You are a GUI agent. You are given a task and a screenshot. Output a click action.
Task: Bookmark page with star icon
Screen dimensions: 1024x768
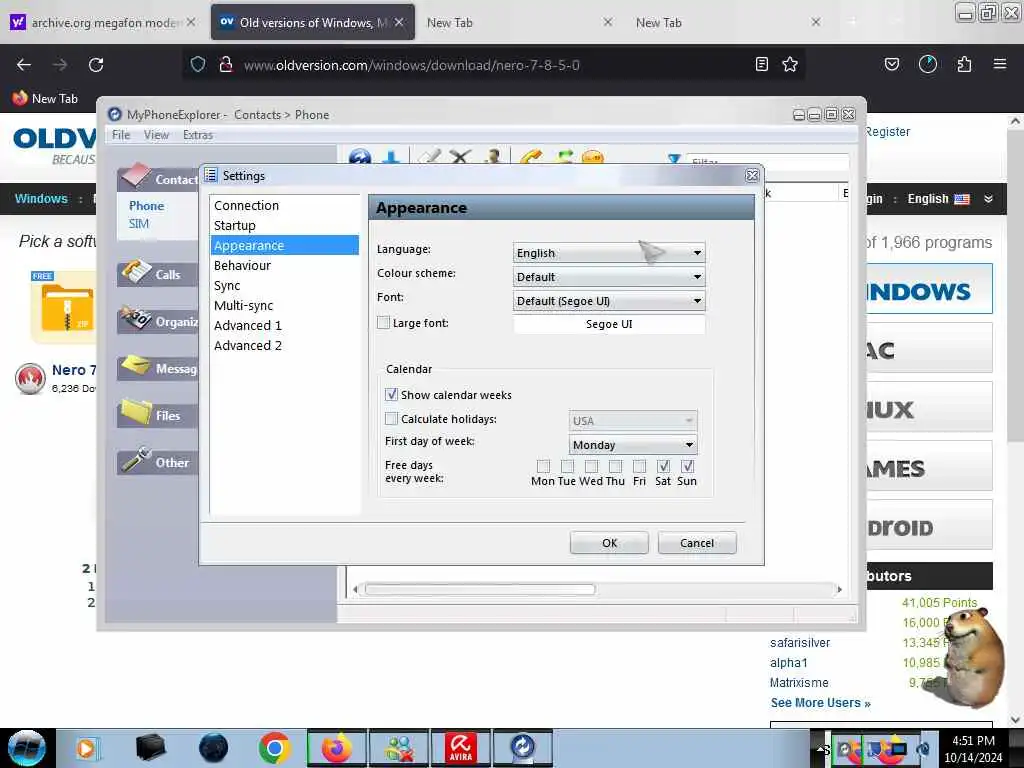tap(790, 64)
